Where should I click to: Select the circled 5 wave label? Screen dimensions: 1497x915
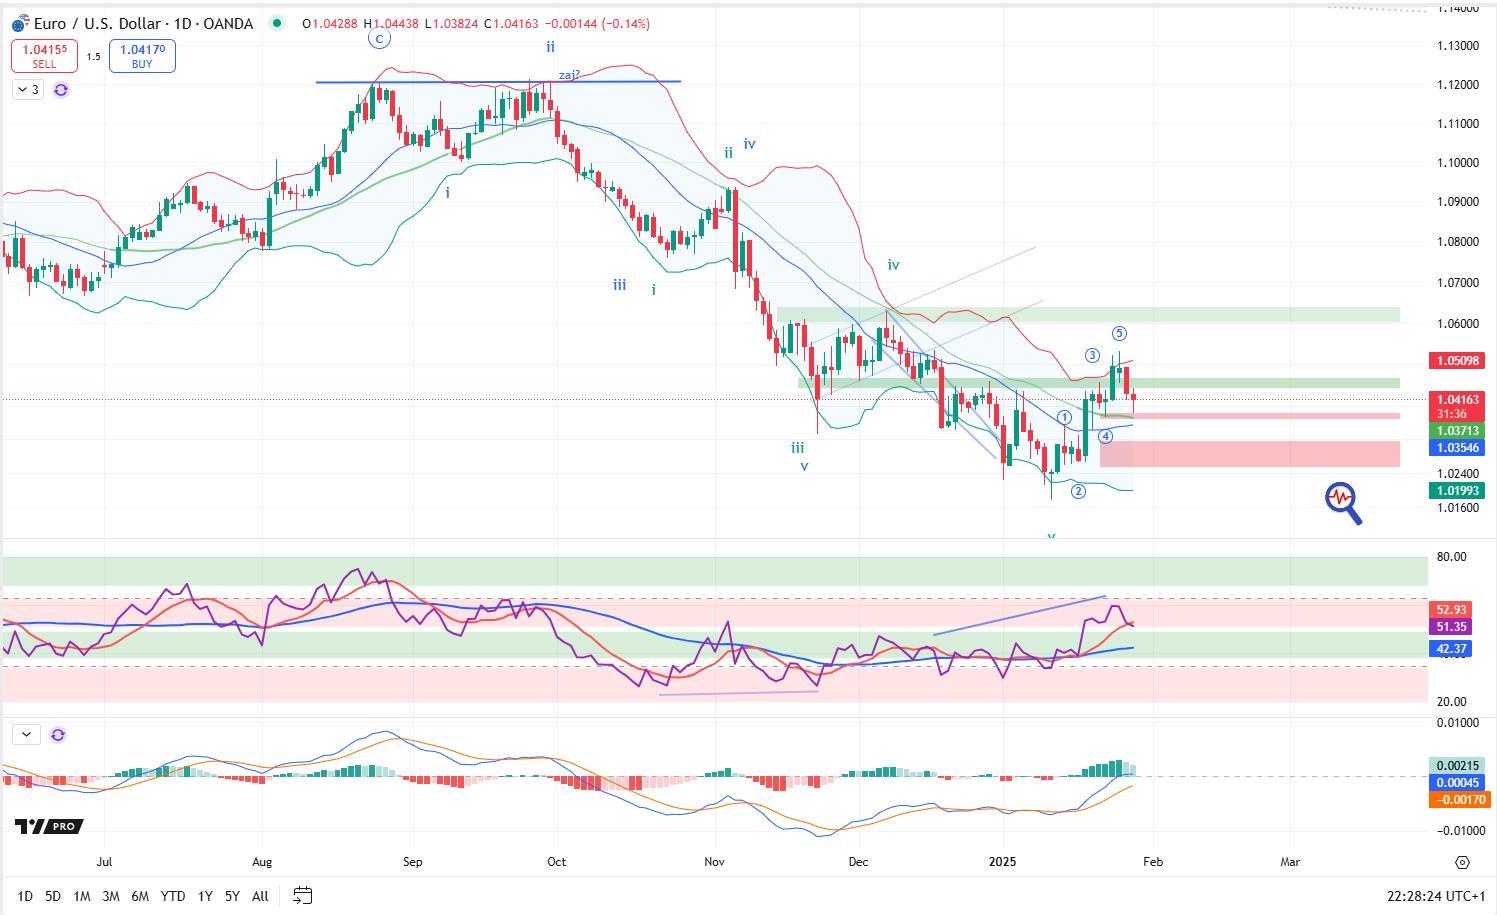[1120, 334]
